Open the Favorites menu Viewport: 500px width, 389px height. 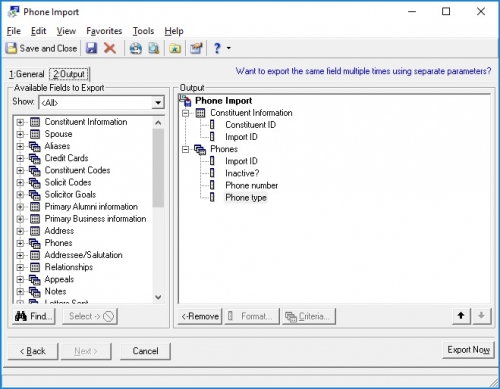pyautogui.click(x=104, y=31)
